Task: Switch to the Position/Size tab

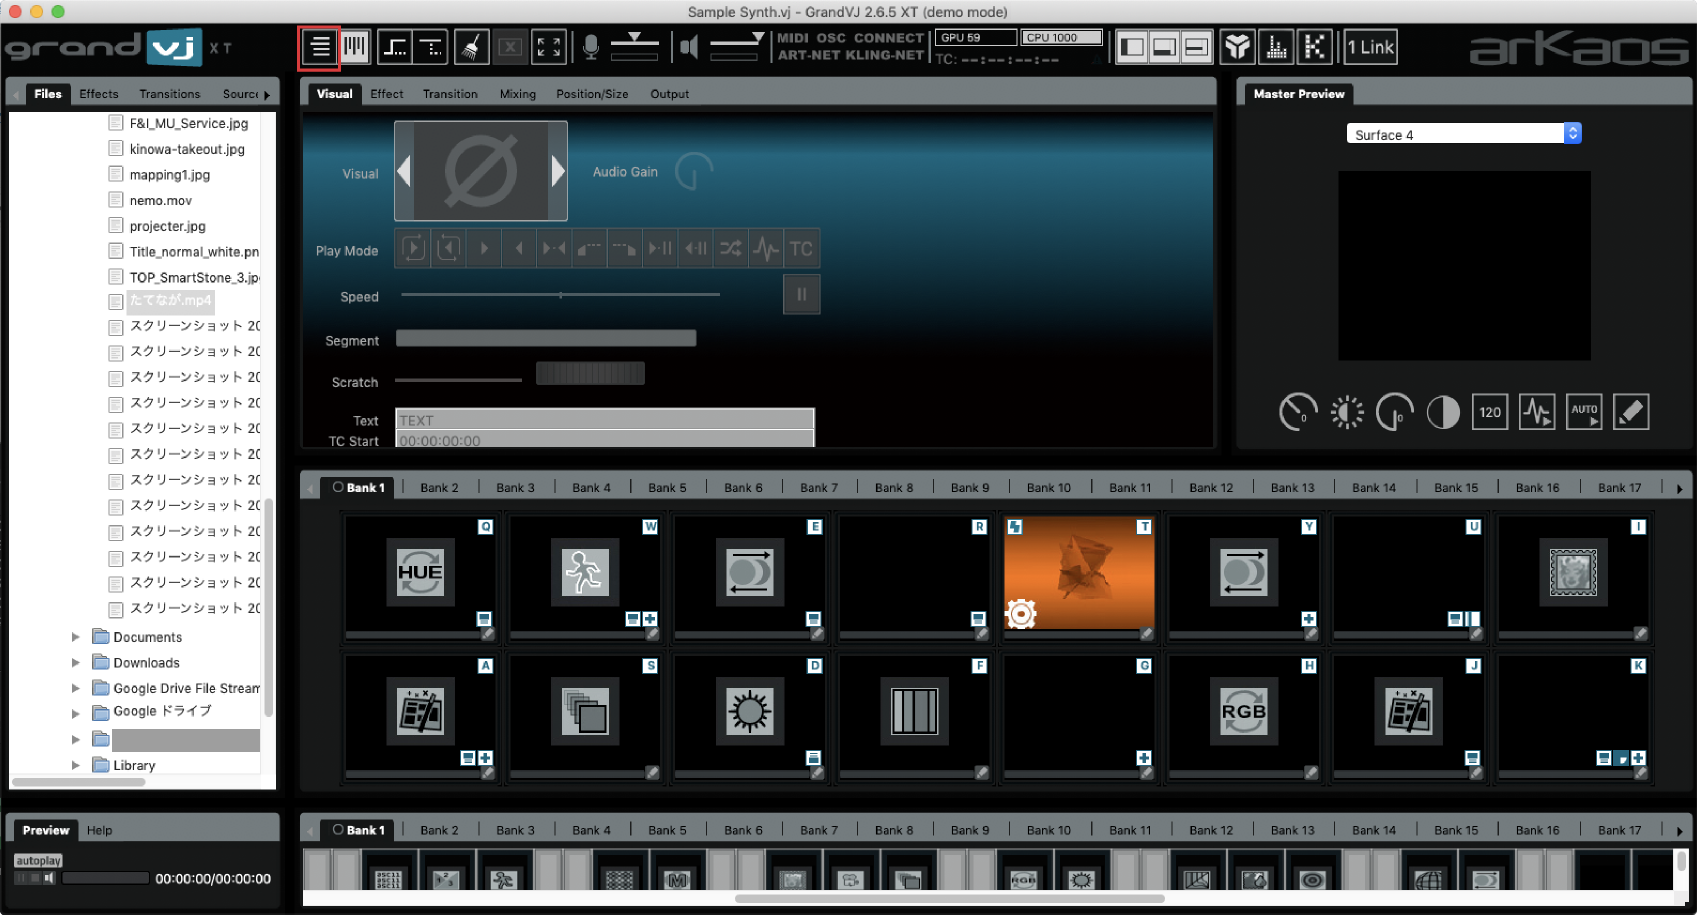Action: click(x=592, y=94)
